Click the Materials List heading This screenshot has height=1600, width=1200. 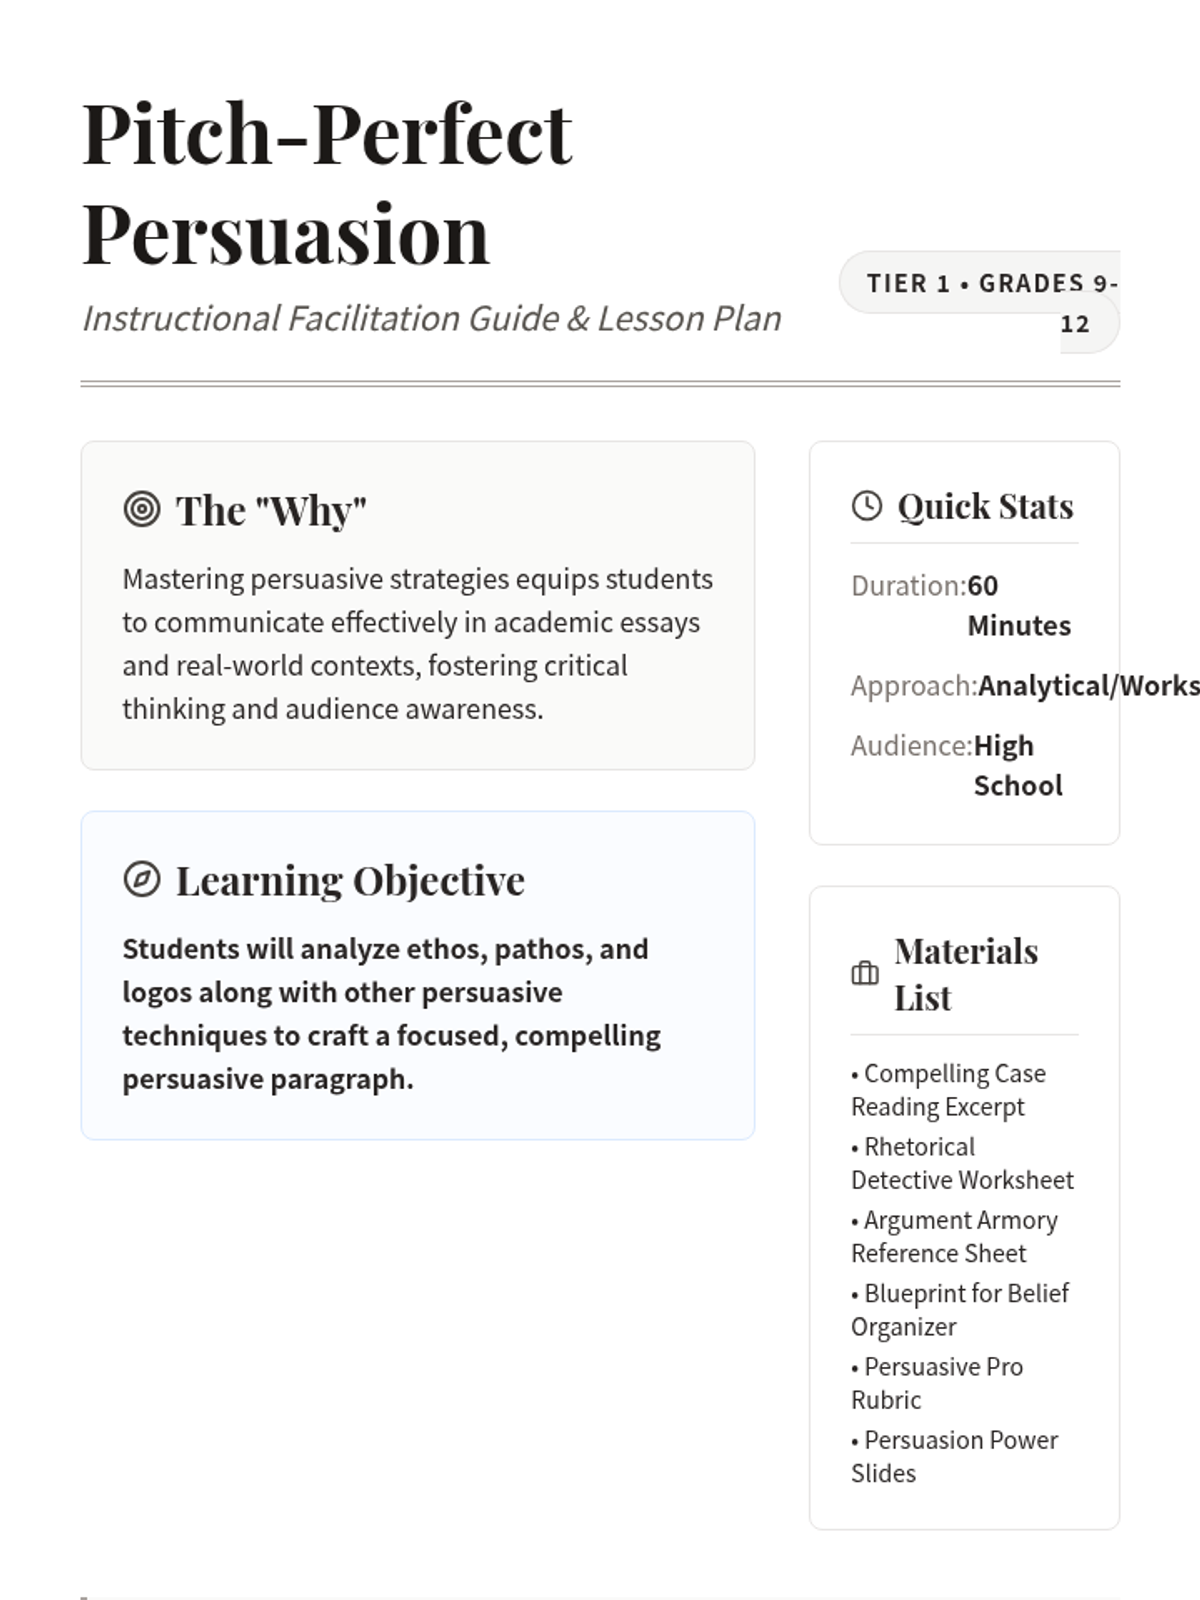pos(966,974)
